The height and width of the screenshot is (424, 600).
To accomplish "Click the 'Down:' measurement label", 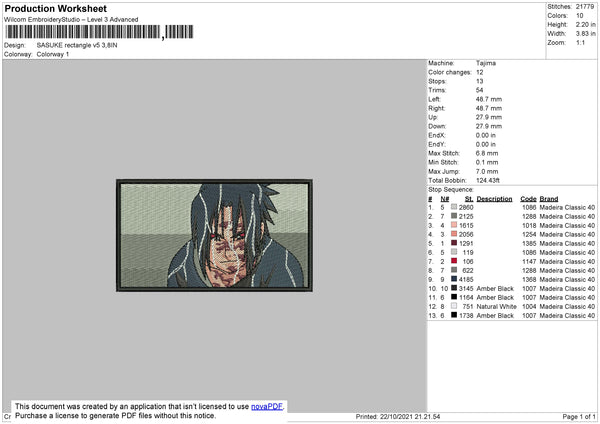I will pyautogui.click(x=437, y=126).
